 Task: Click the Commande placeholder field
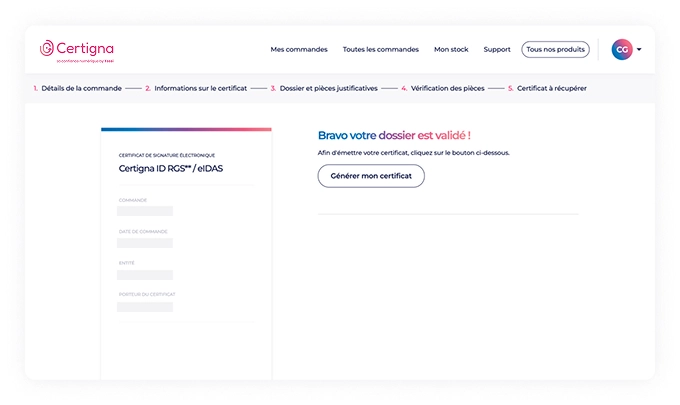145,211
